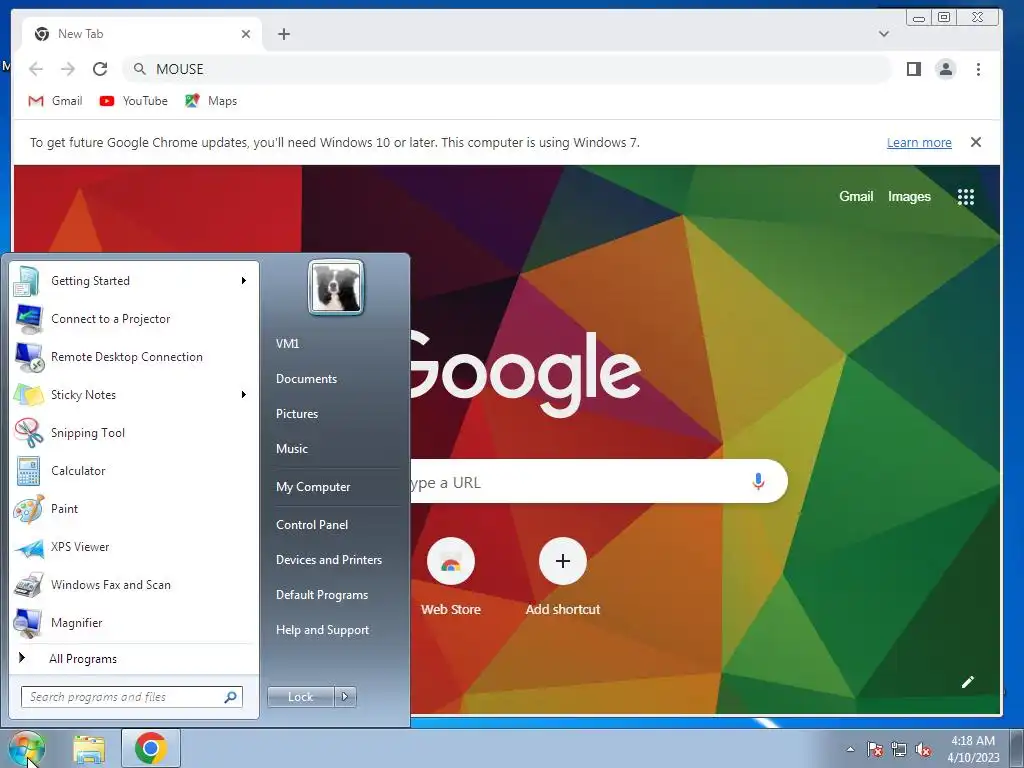Expand the Getting Started submenu arrow
This screenshot has height=768, width=1024.
point(244,281)
